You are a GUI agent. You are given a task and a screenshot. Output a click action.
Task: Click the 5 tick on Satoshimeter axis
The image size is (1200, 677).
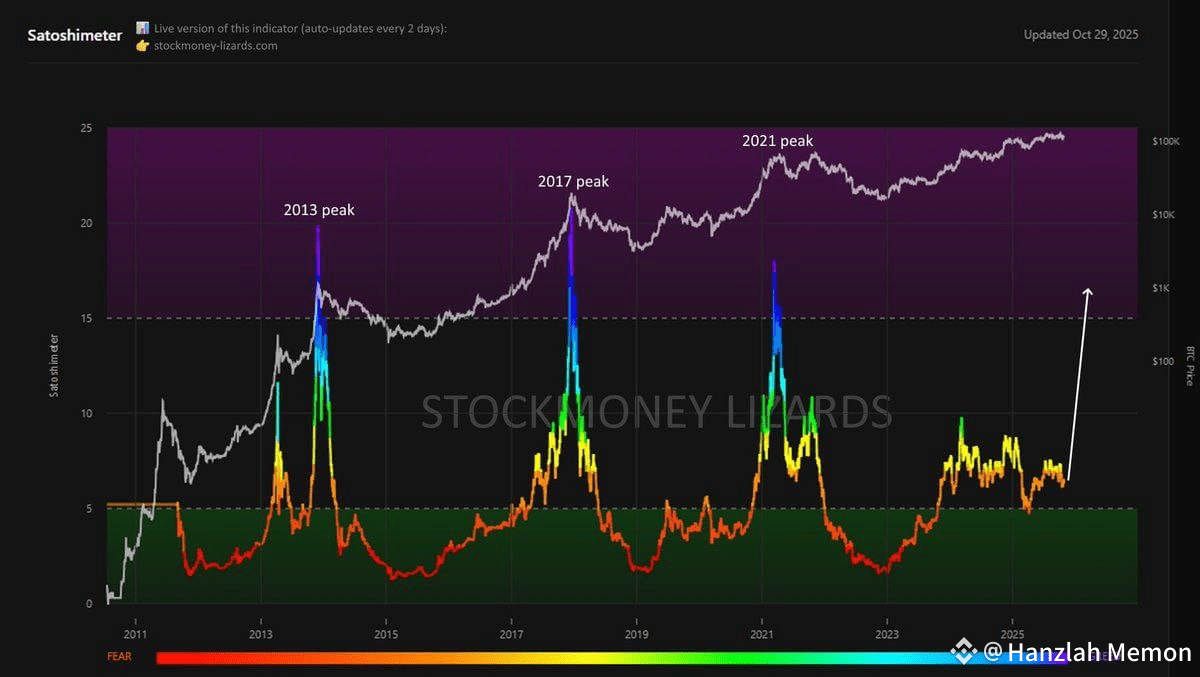(x=90, y=508)
